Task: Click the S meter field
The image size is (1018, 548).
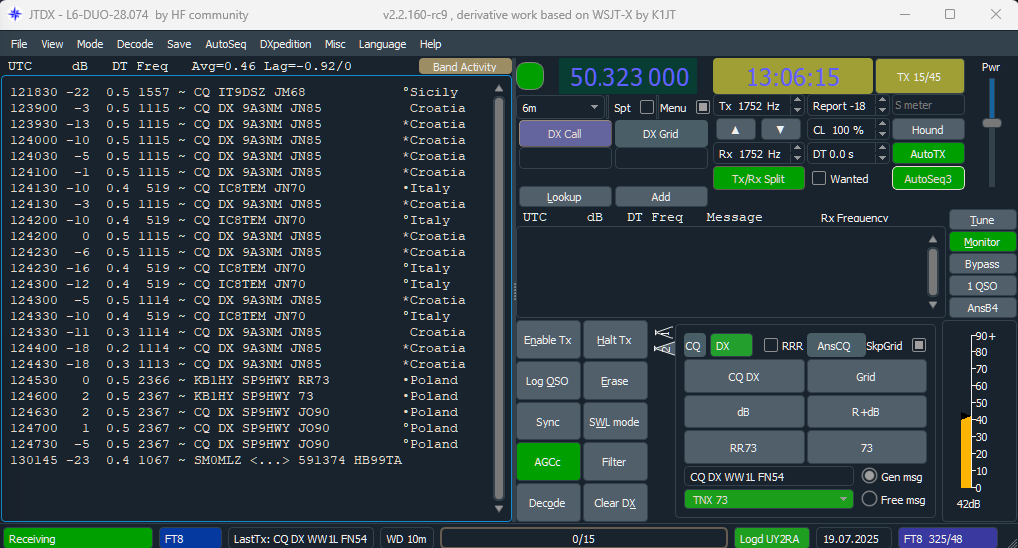Action: [928, 105]
